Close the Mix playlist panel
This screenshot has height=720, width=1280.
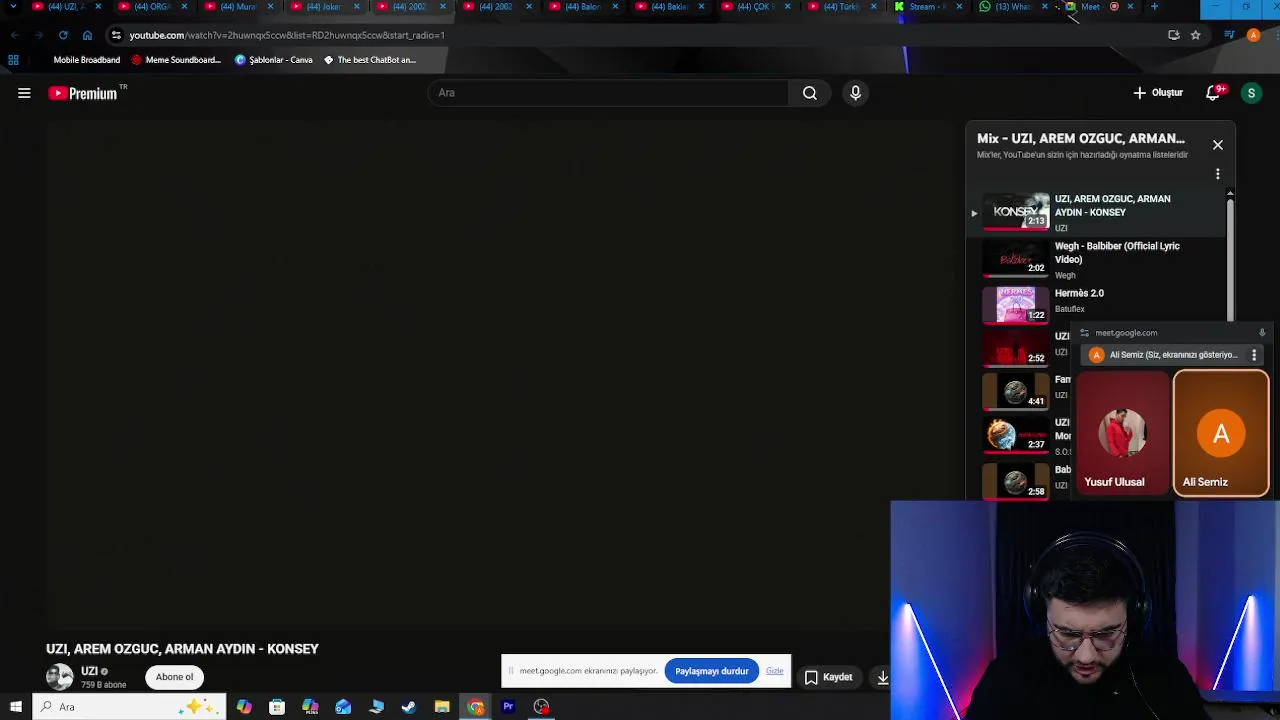tap(1218, 145)
